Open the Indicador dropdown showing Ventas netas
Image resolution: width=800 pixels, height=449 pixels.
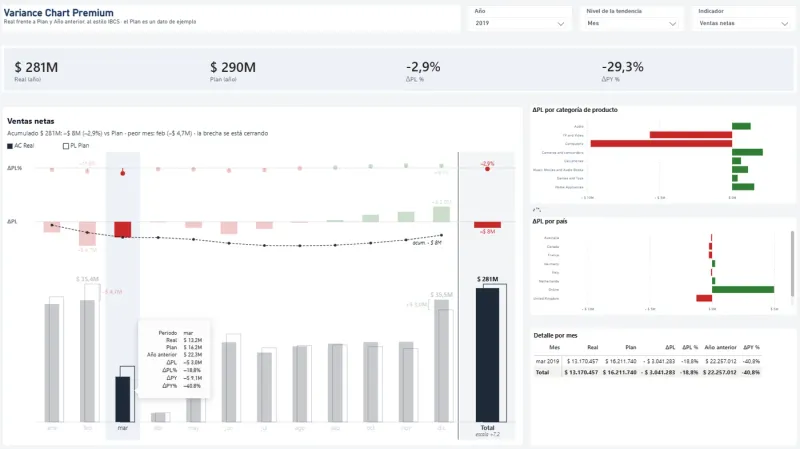[743, 23]
